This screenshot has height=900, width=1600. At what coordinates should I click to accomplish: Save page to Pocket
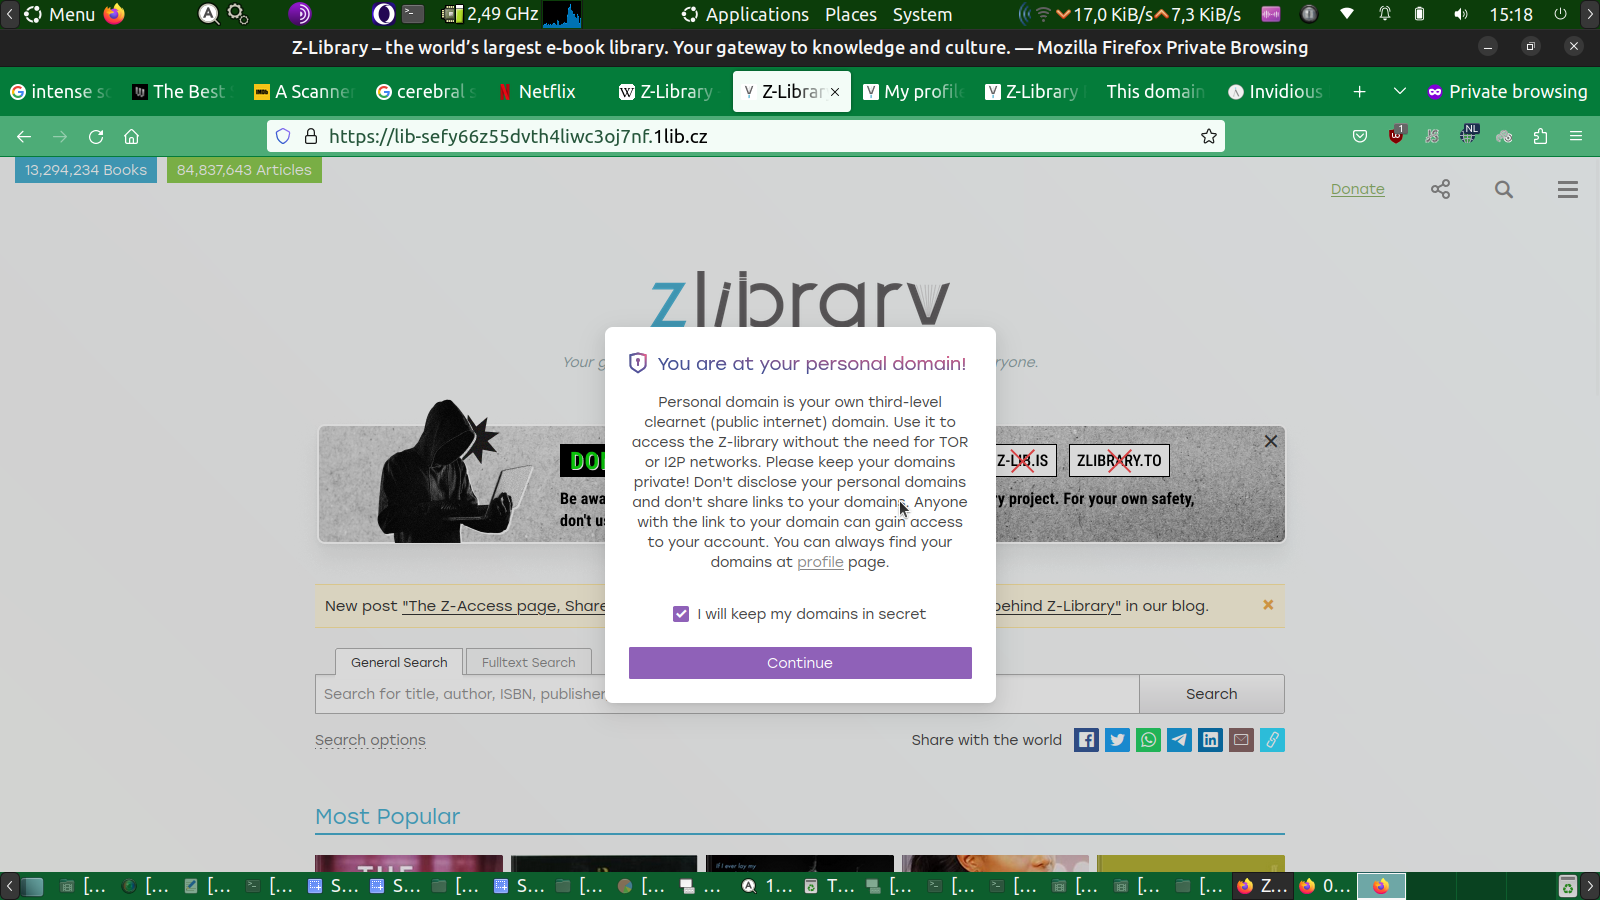click(1360, 136)
